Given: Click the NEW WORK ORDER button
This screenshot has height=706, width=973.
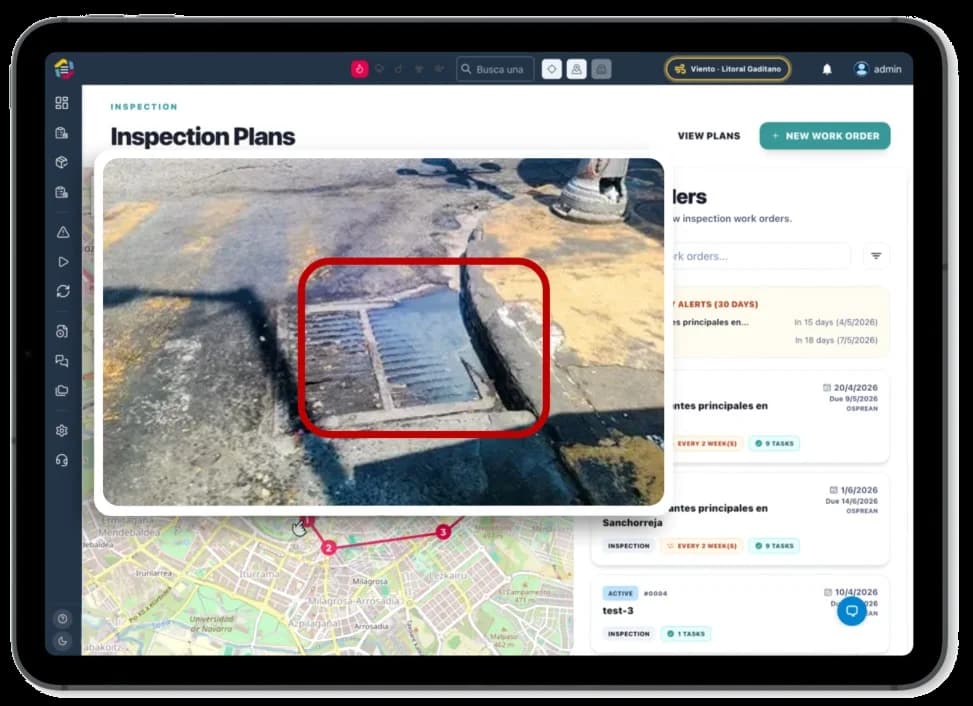Looking at the screenshot, I should (825, 136).
